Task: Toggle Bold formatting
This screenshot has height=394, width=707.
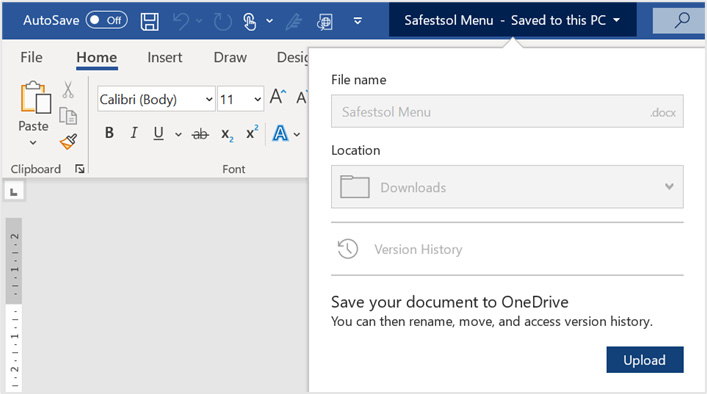Action: pyautogui.click(x=109, y=133)
